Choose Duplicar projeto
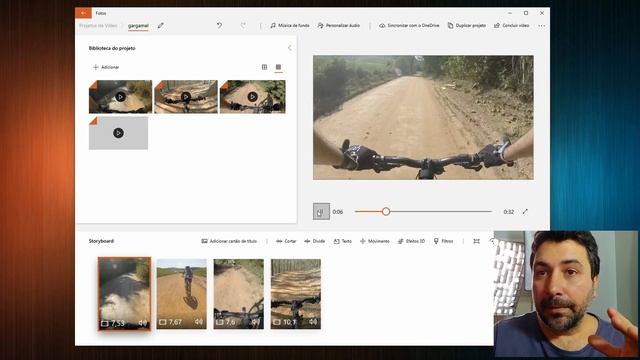The image size is (640, 360). pos(467,25)
